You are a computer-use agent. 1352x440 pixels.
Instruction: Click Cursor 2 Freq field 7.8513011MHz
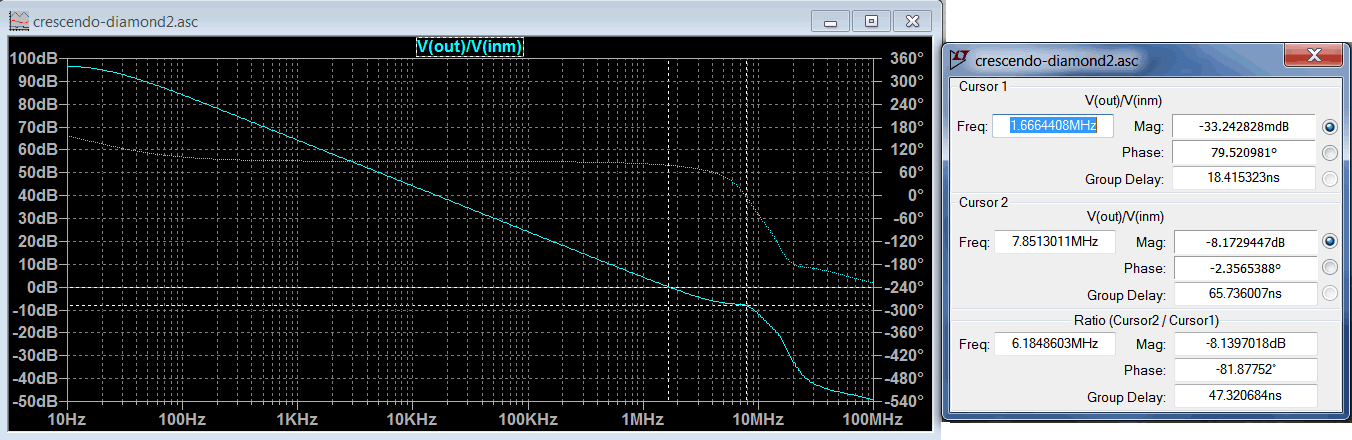point(1055,242)
